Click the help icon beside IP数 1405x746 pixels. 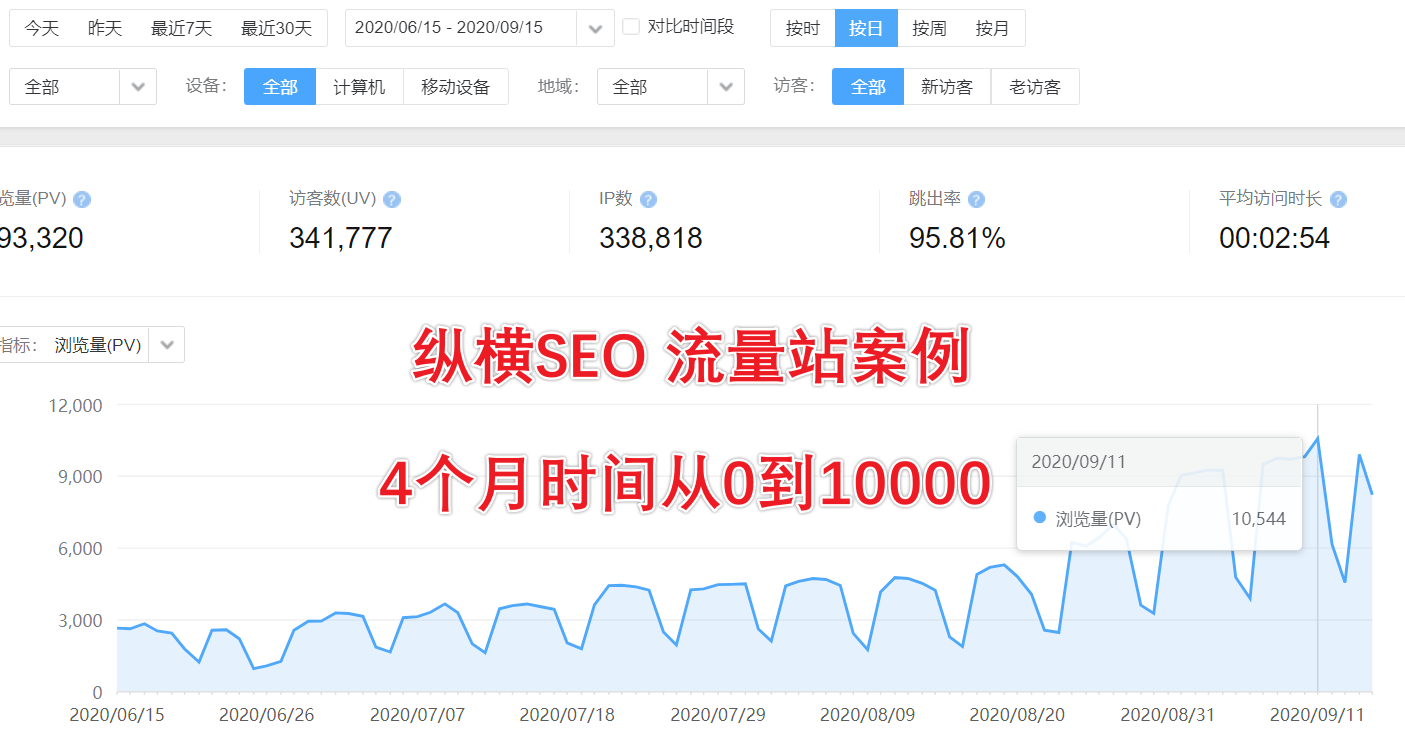click(648, 199)
